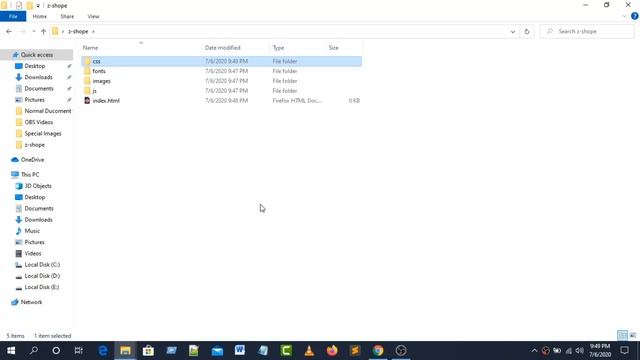640x360 pixels.
Task: Launch VLC media player from the taskbar
Action: pos(309,351)
